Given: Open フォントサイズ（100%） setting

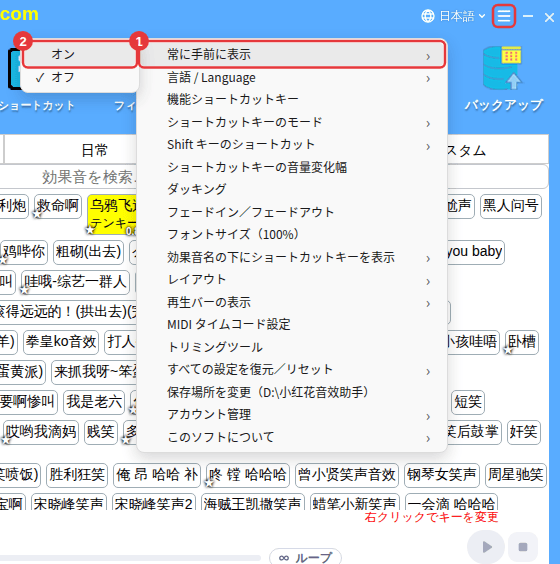Looking at the screenshot, I should 292,235.
